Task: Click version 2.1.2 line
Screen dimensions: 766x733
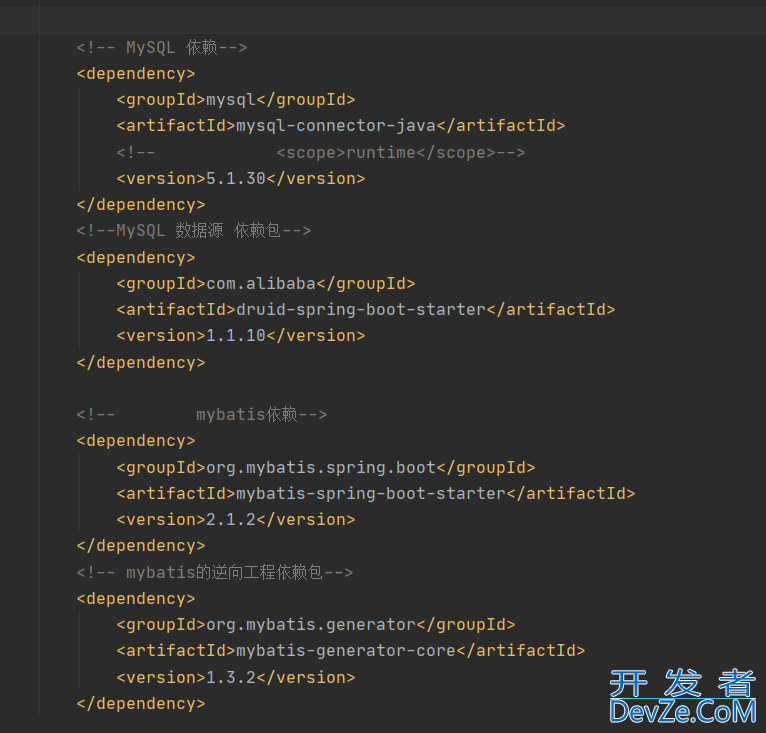Action: (235, 519)
